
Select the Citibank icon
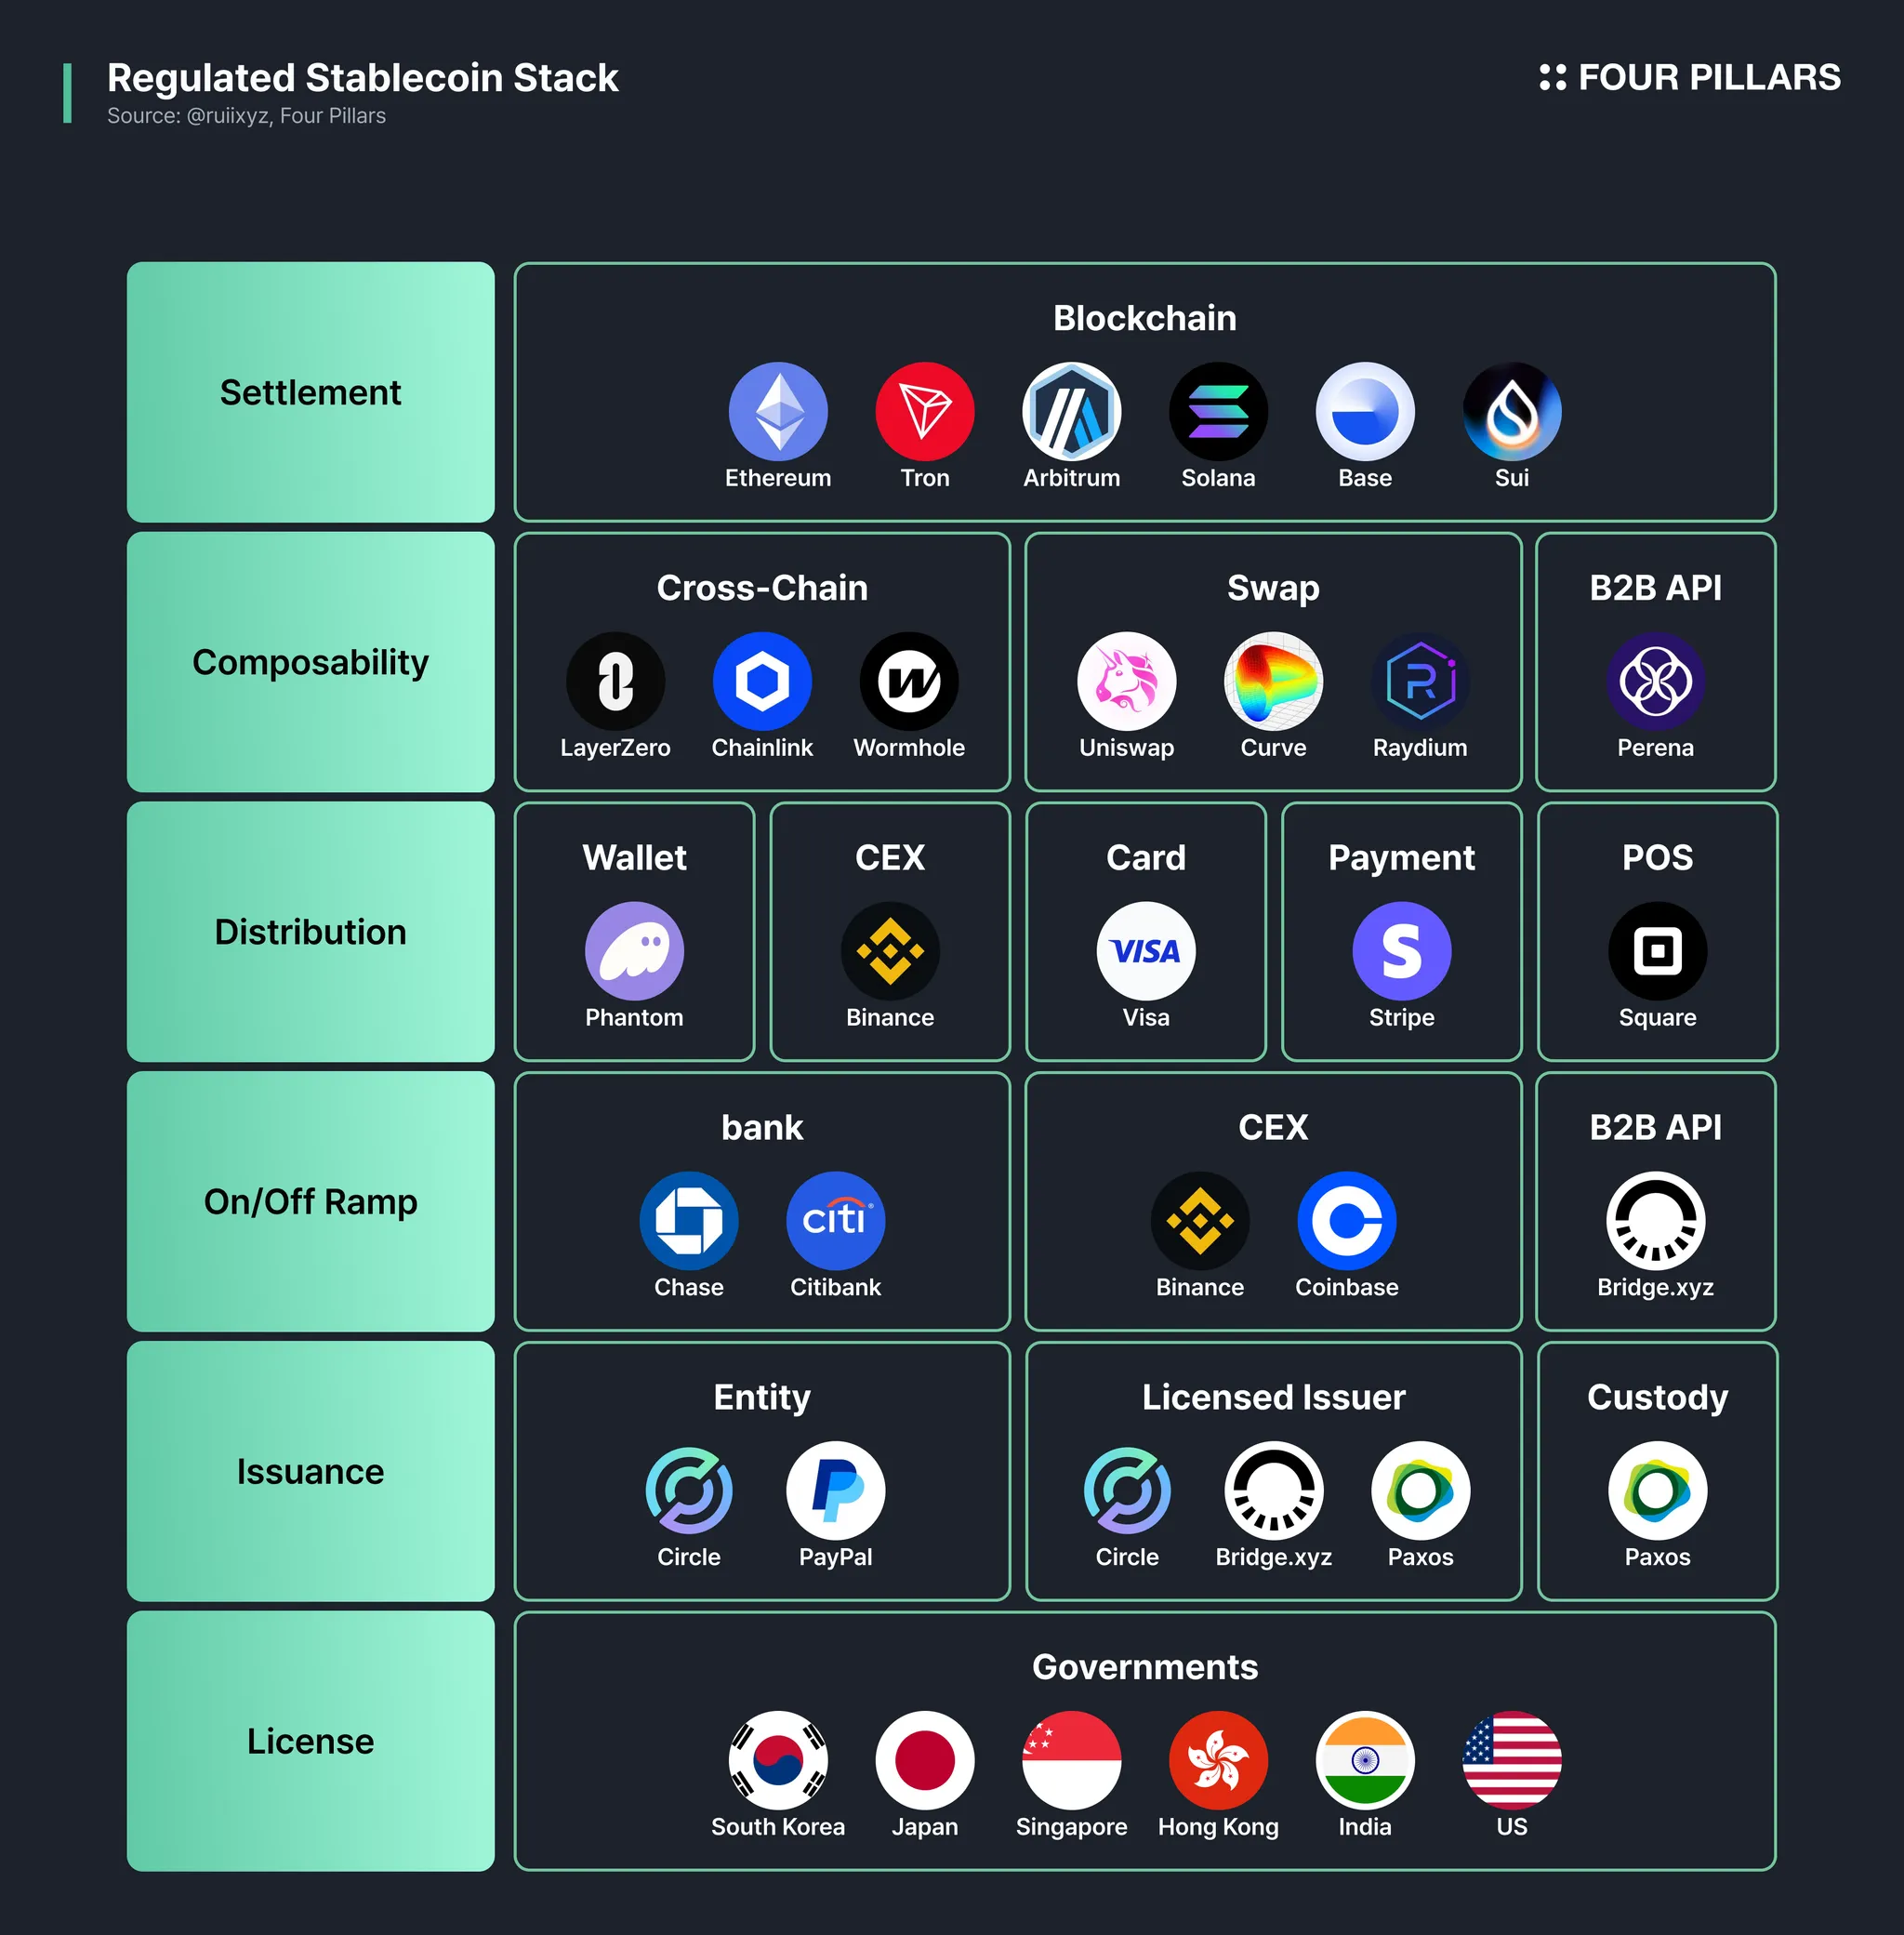[836, 1221]
